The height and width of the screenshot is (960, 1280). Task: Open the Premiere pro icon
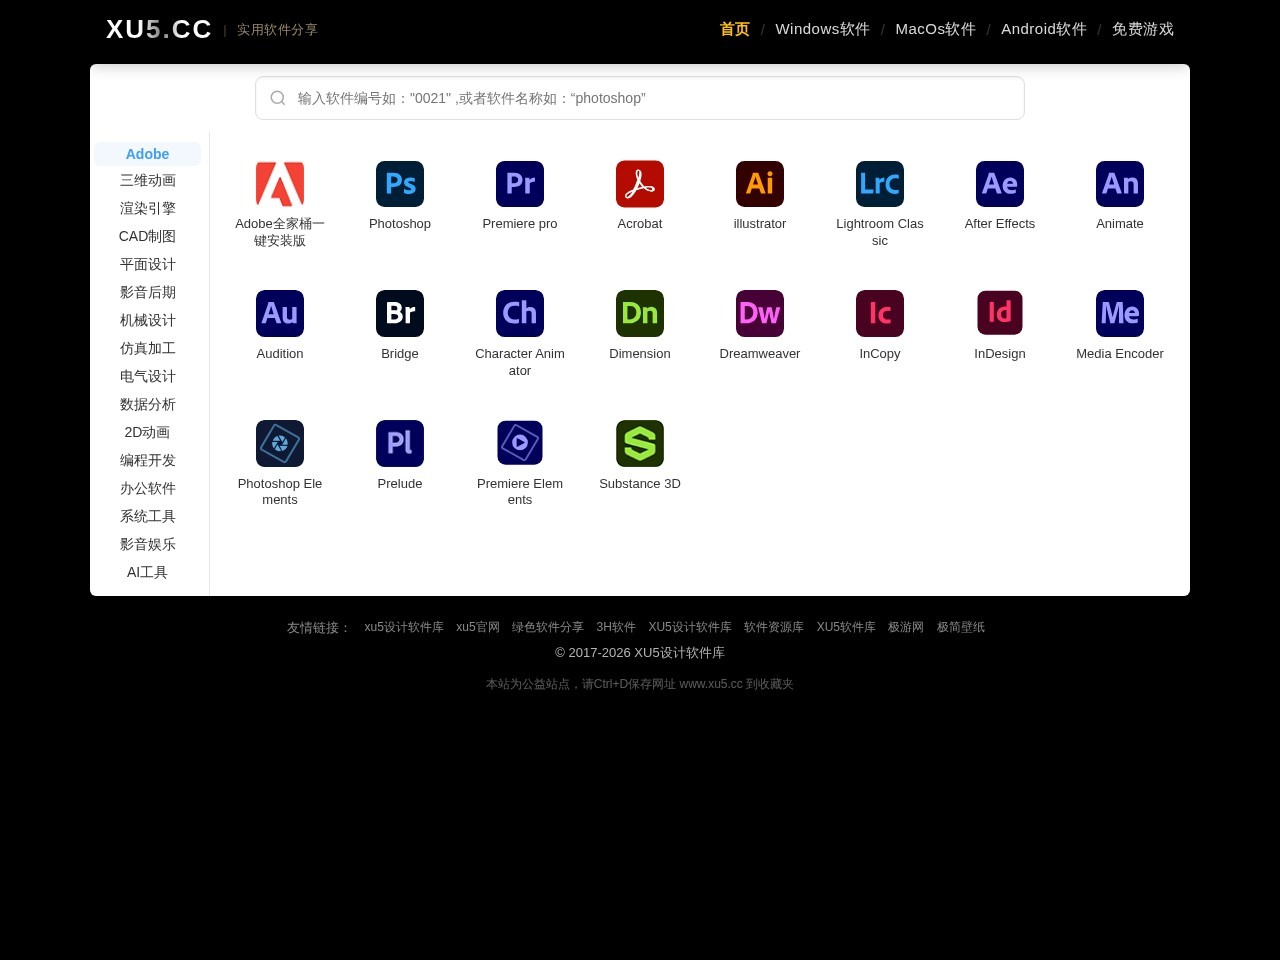(520, 184)
